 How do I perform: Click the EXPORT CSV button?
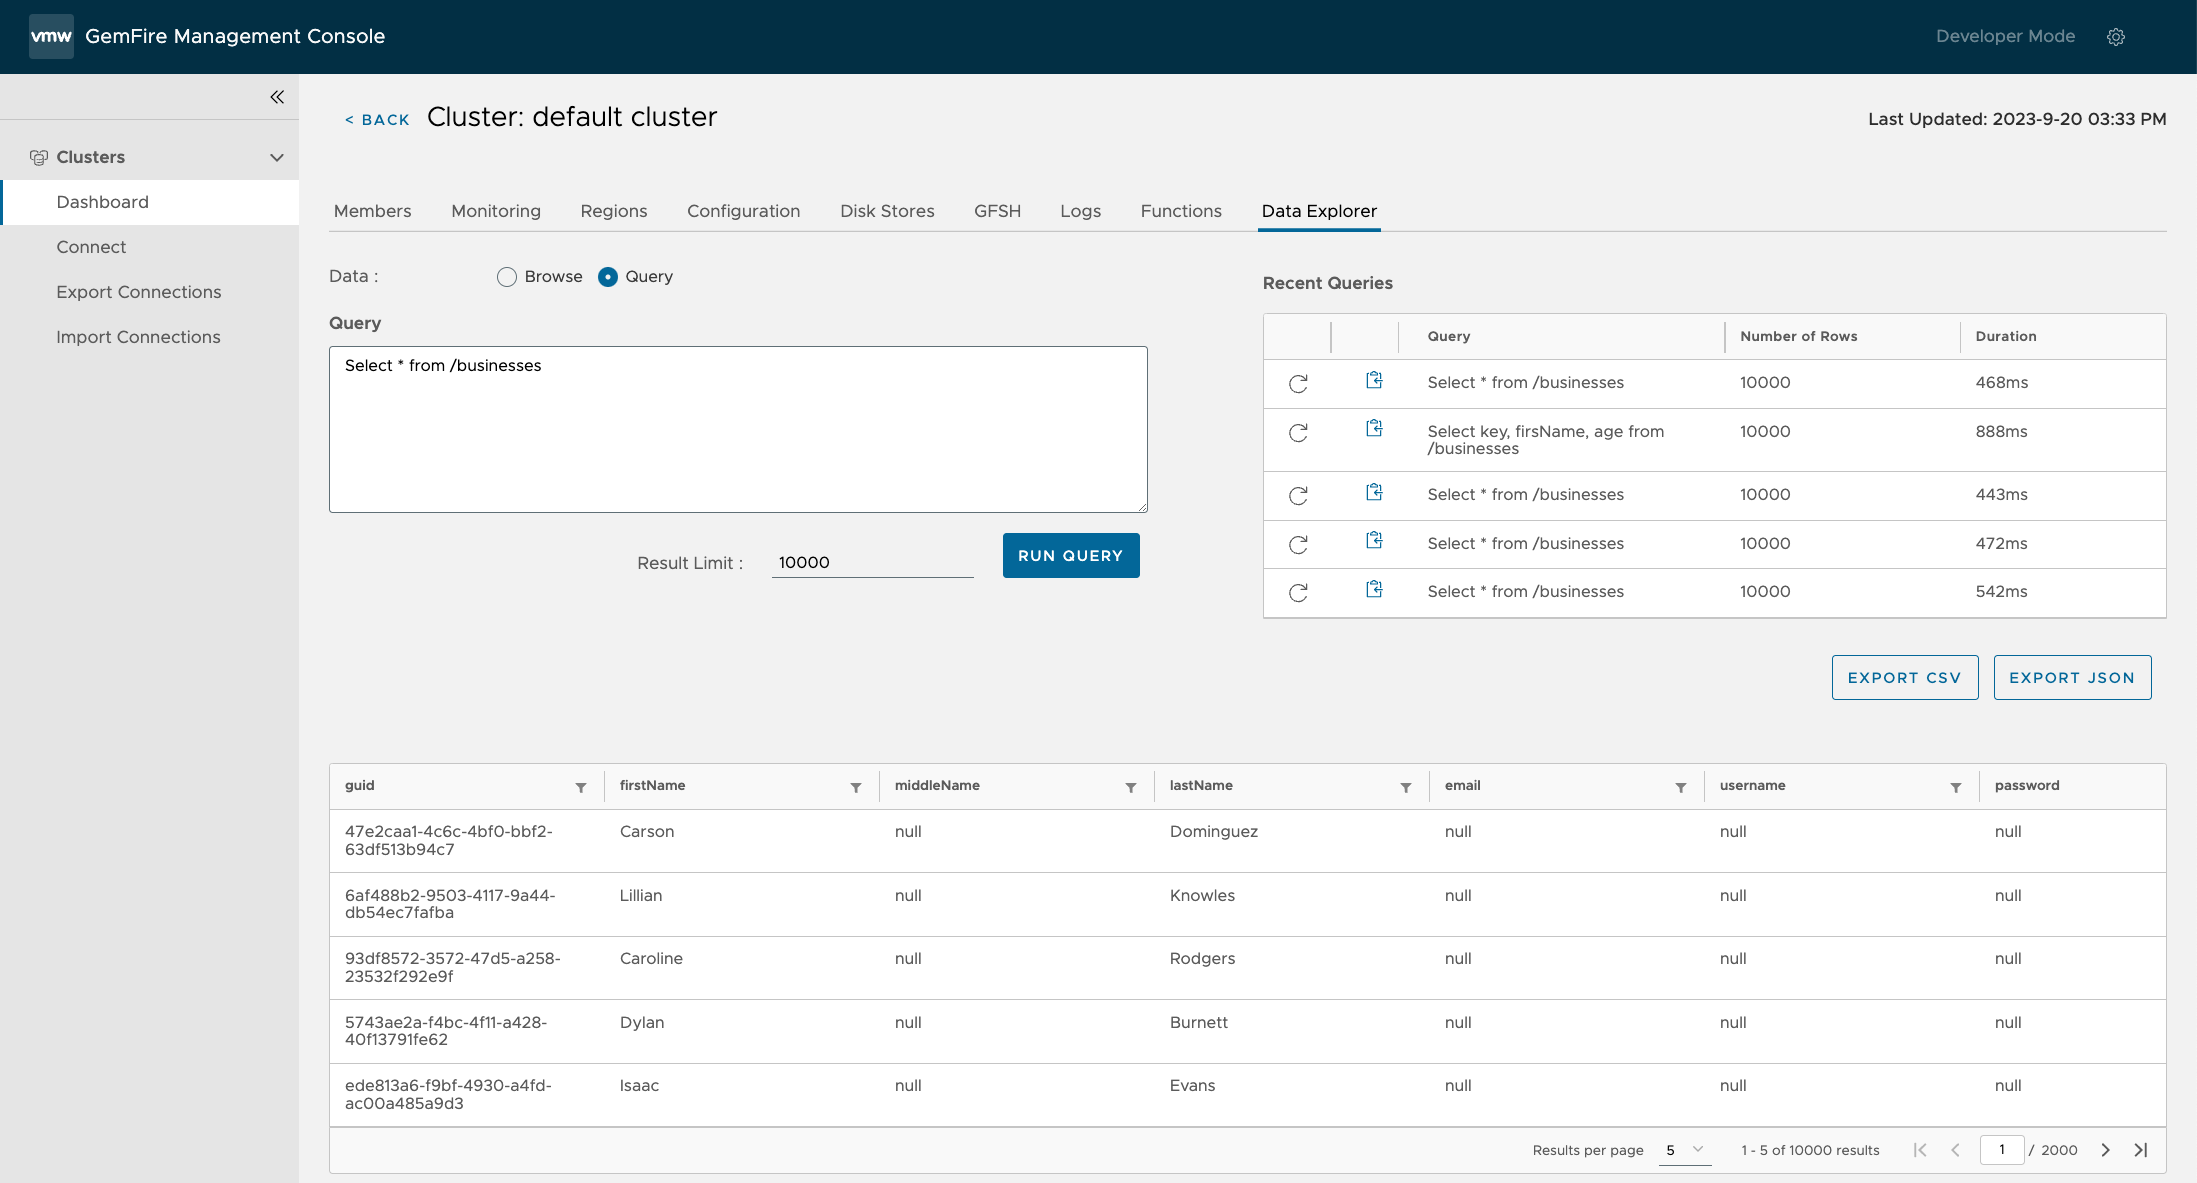coord(1905,677)
